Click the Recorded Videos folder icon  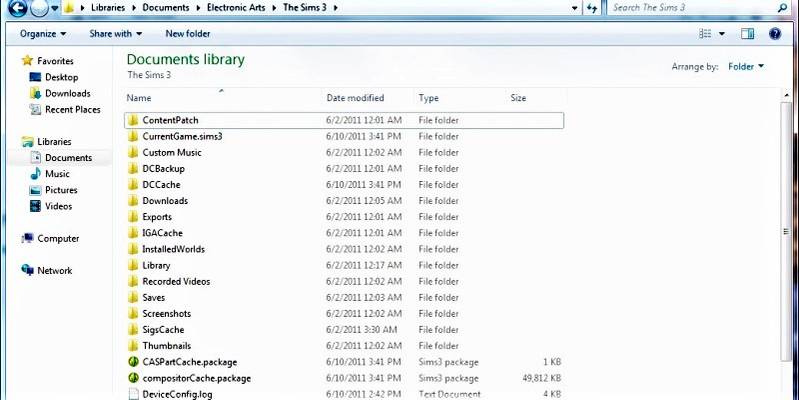pos(133,281)
